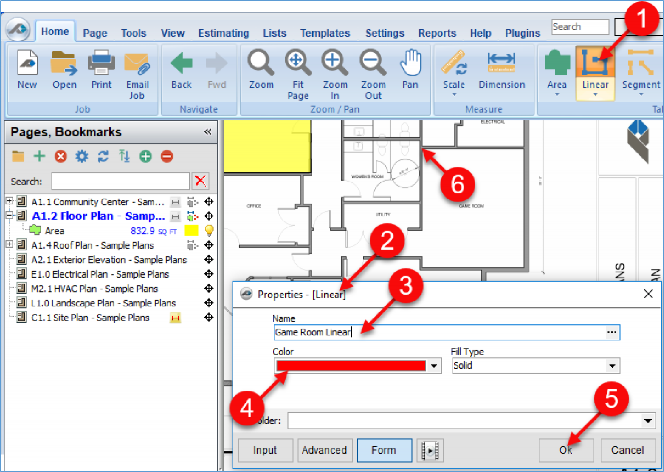Click the ribbon Search box

tap(580, 27)
